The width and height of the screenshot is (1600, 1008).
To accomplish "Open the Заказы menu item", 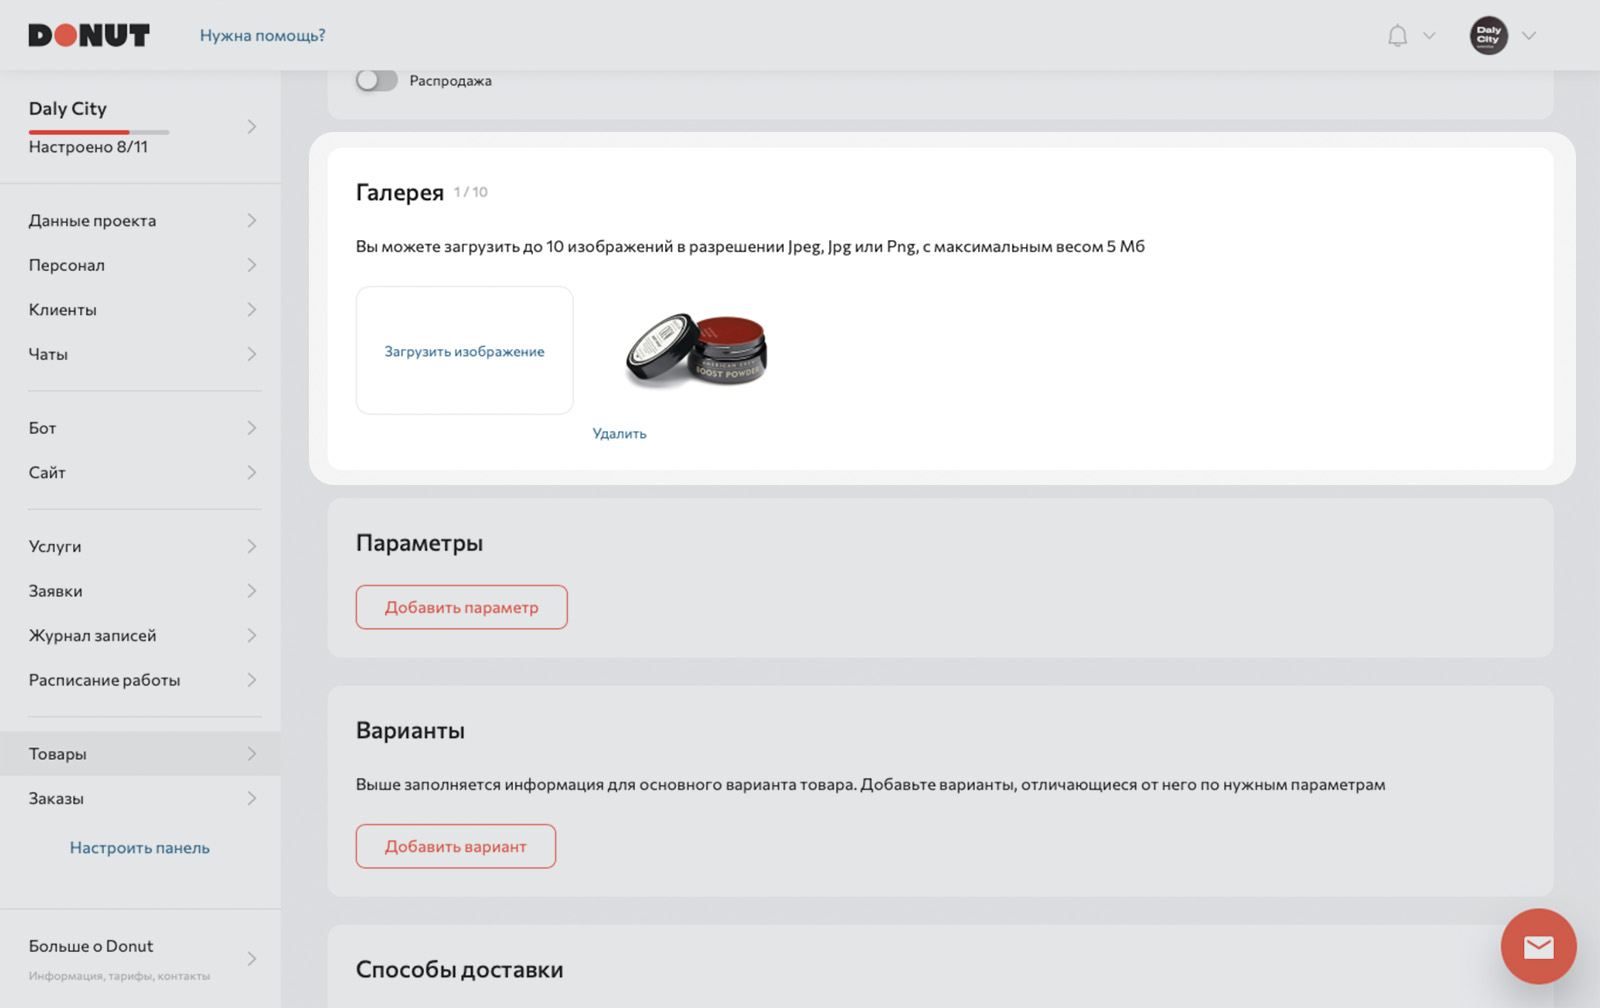I will pos(140,798).
